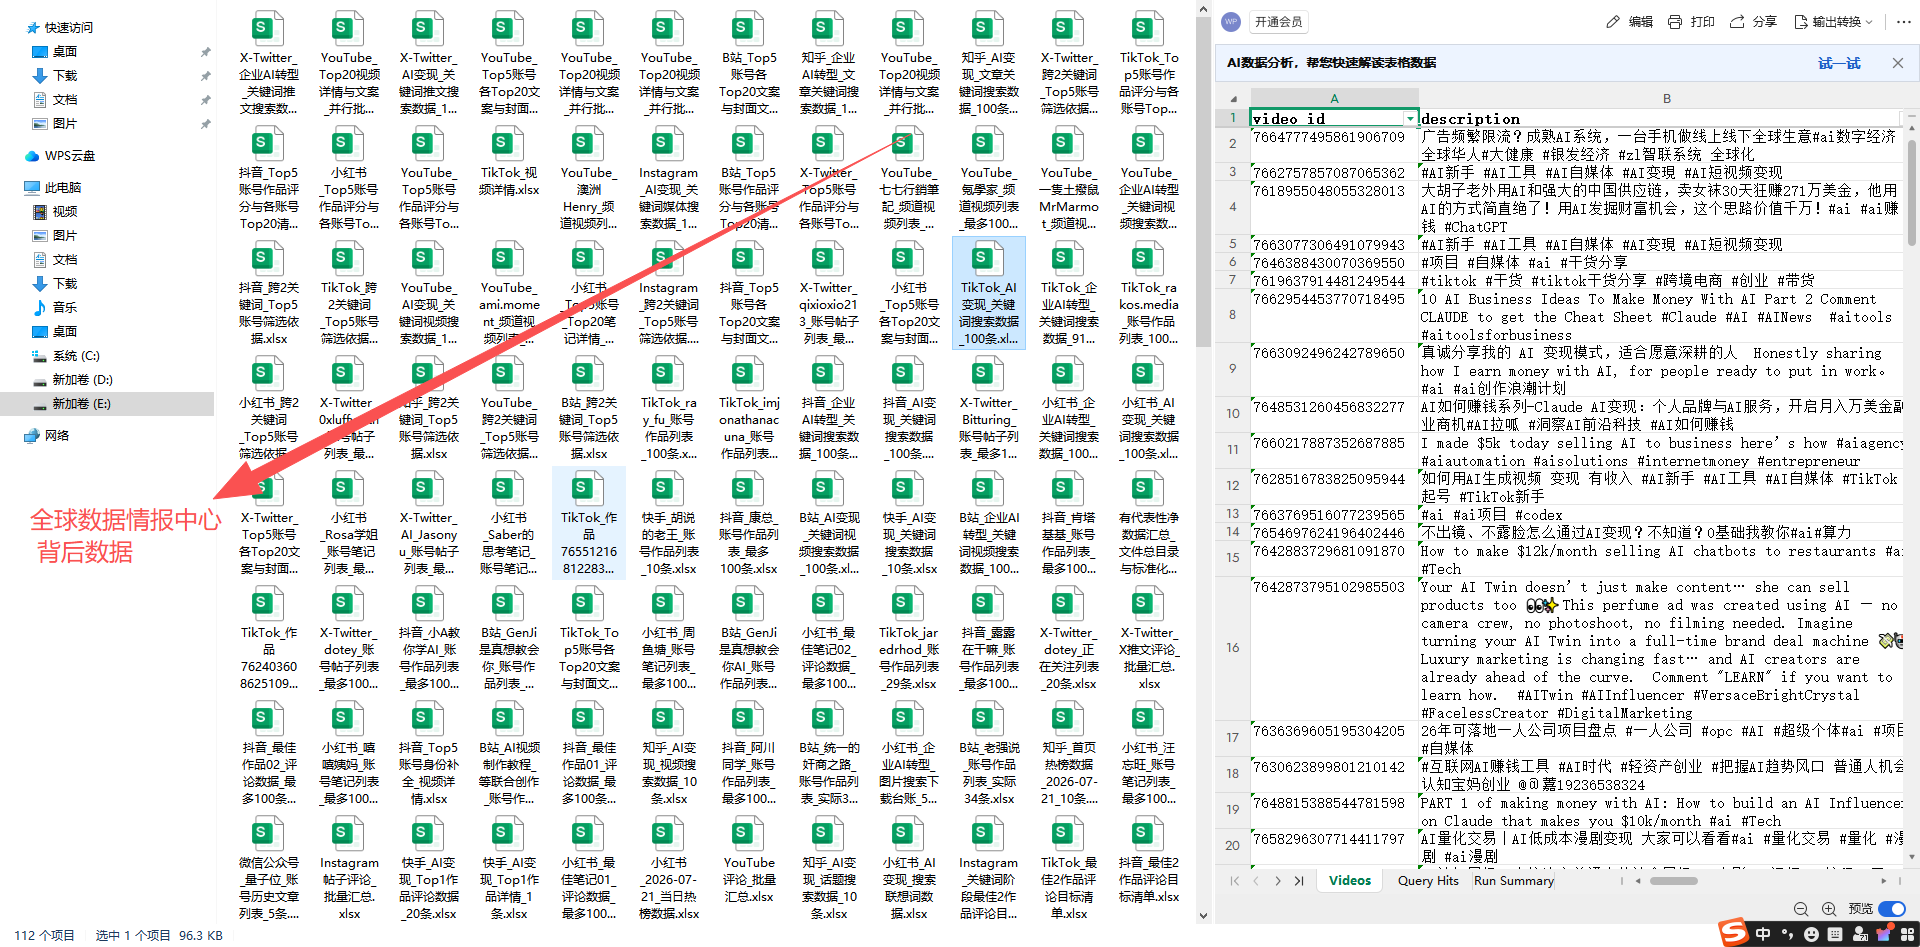The height and width of the screenshot is (947, 1920).
Task: Click the print icon in the preview toolbar
Action: pyautogui.click(x=1675, y=21)
